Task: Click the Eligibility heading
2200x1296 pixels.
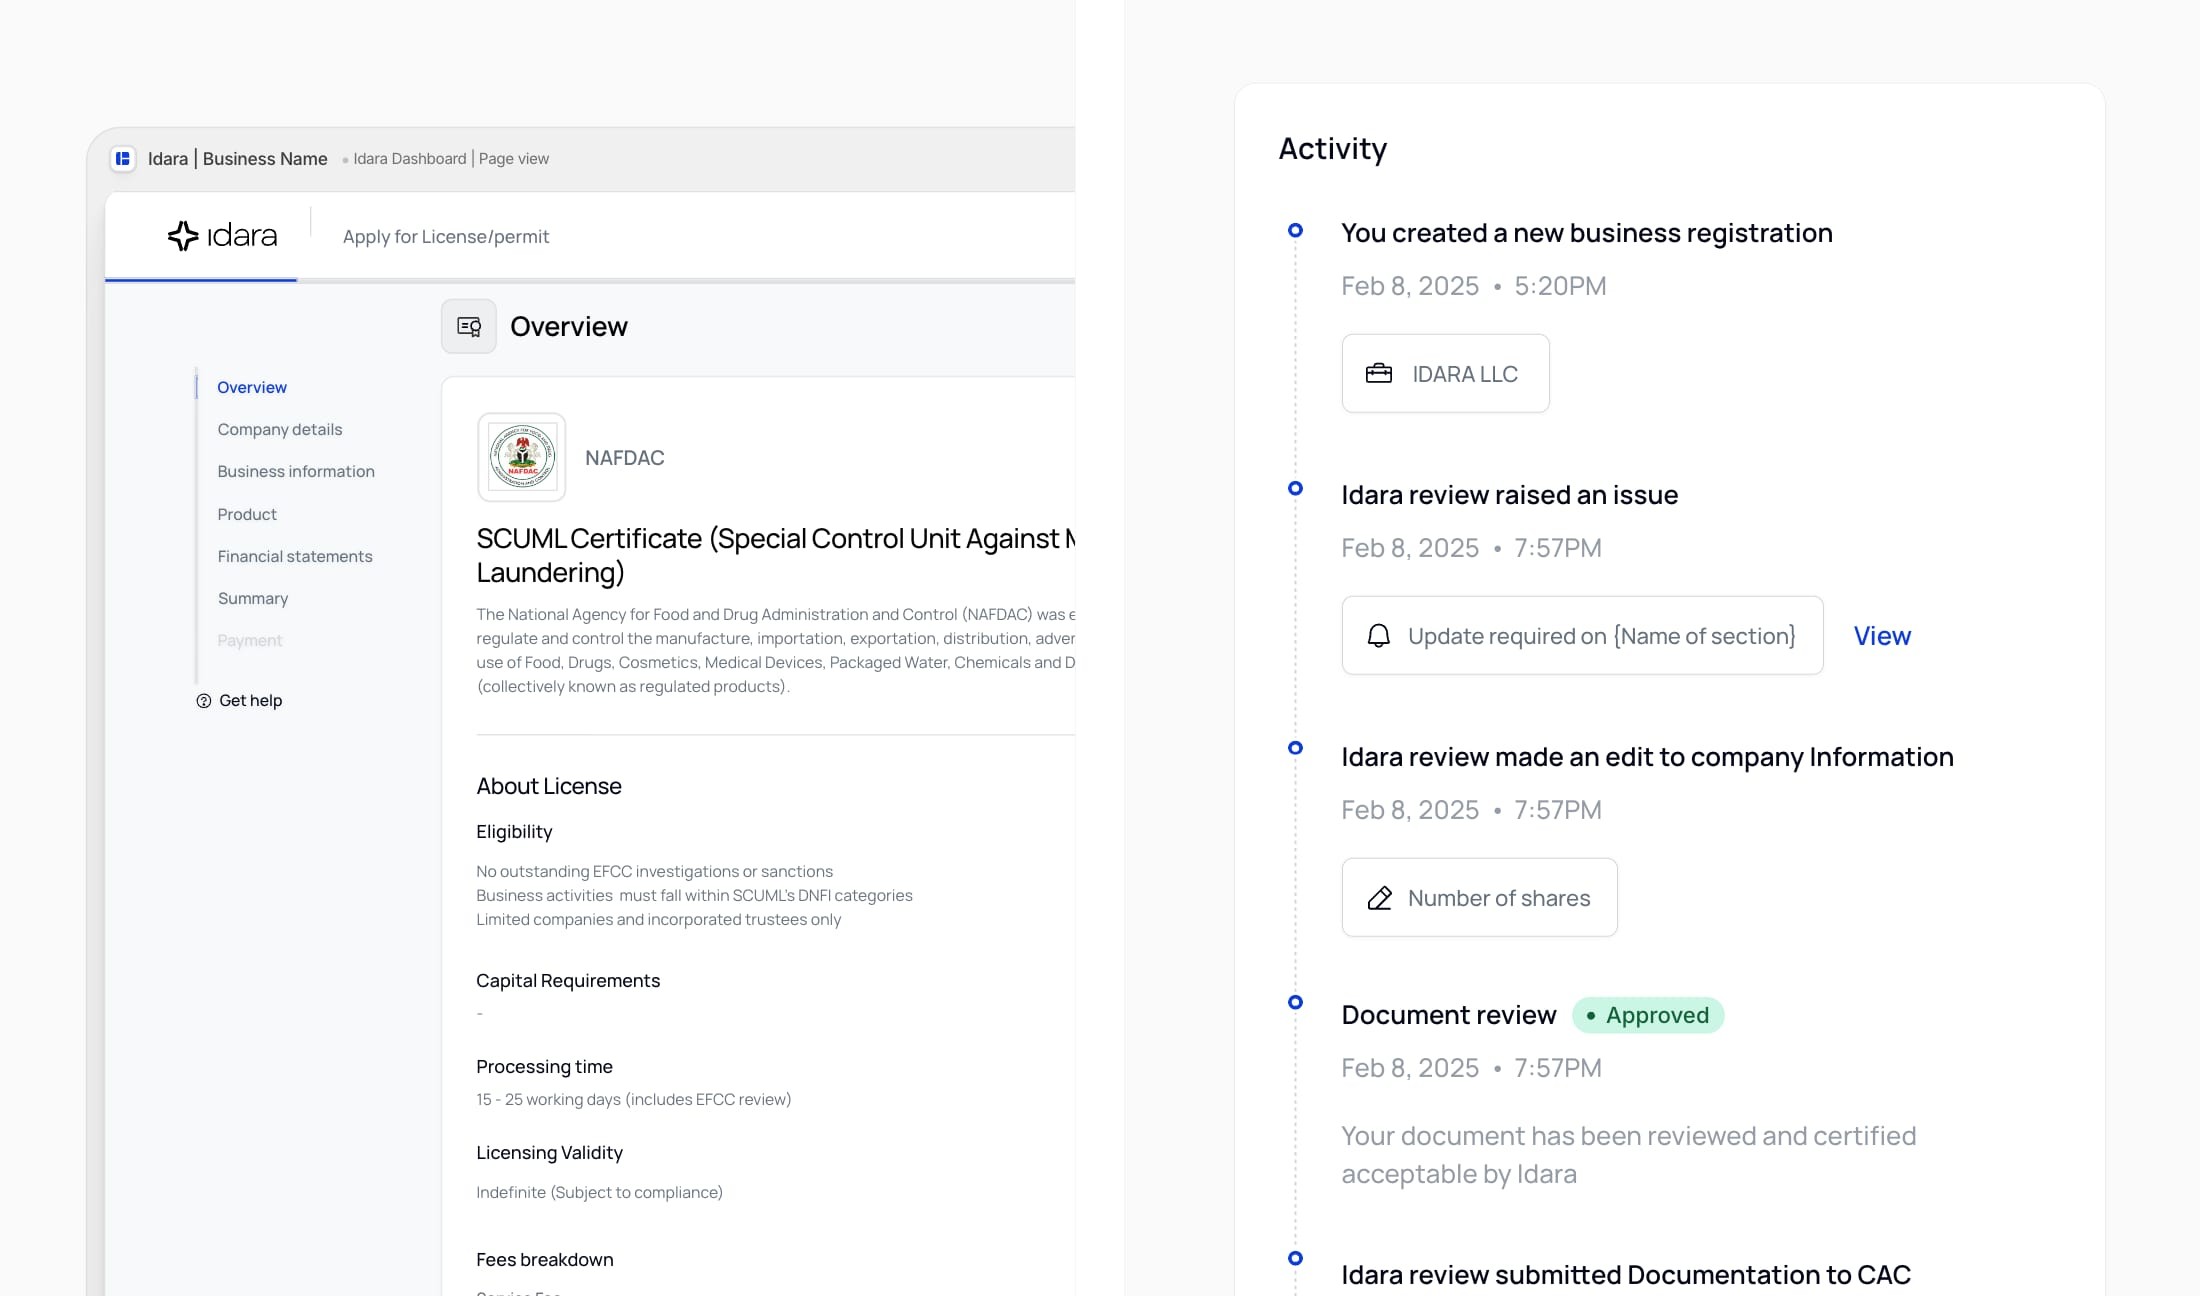Action: [514, 832]
